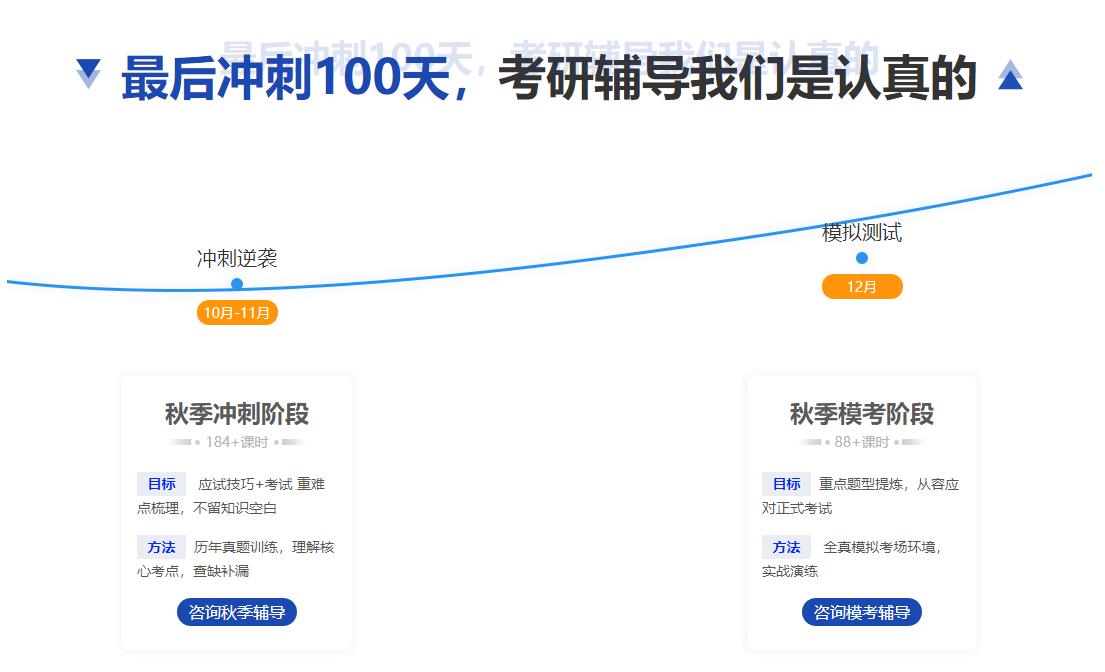Toggle the 10月-11月 date badge

point(238,312)
